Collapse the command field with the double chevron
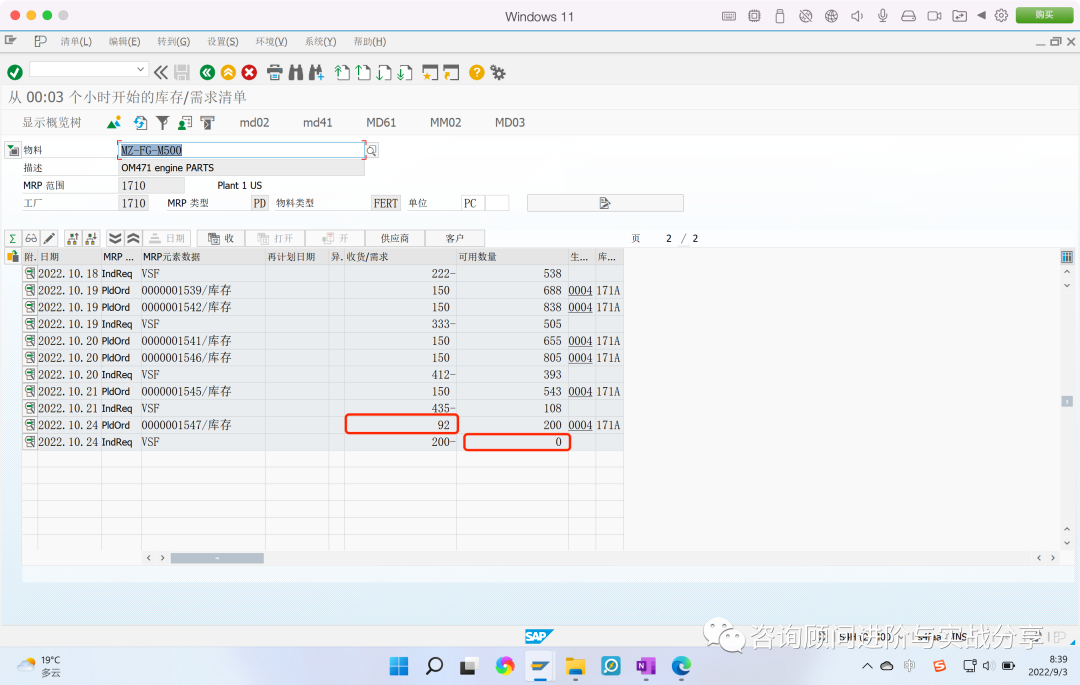 pos(160,72)
